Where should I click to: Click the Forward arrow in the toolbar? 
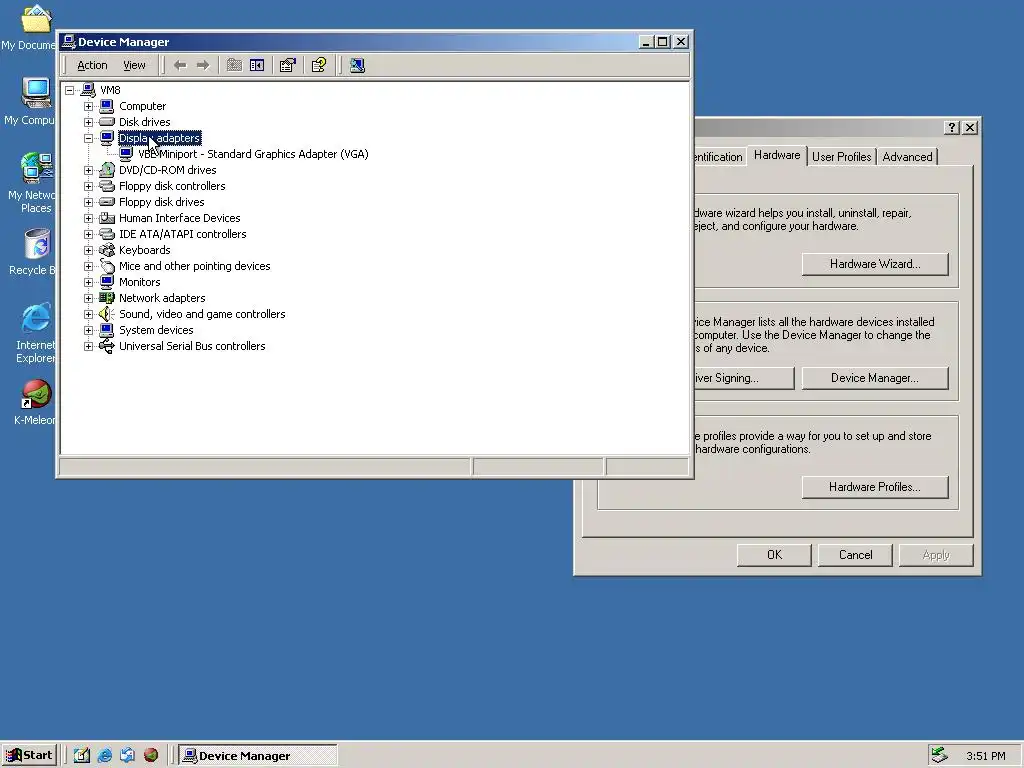coord(203,65)
